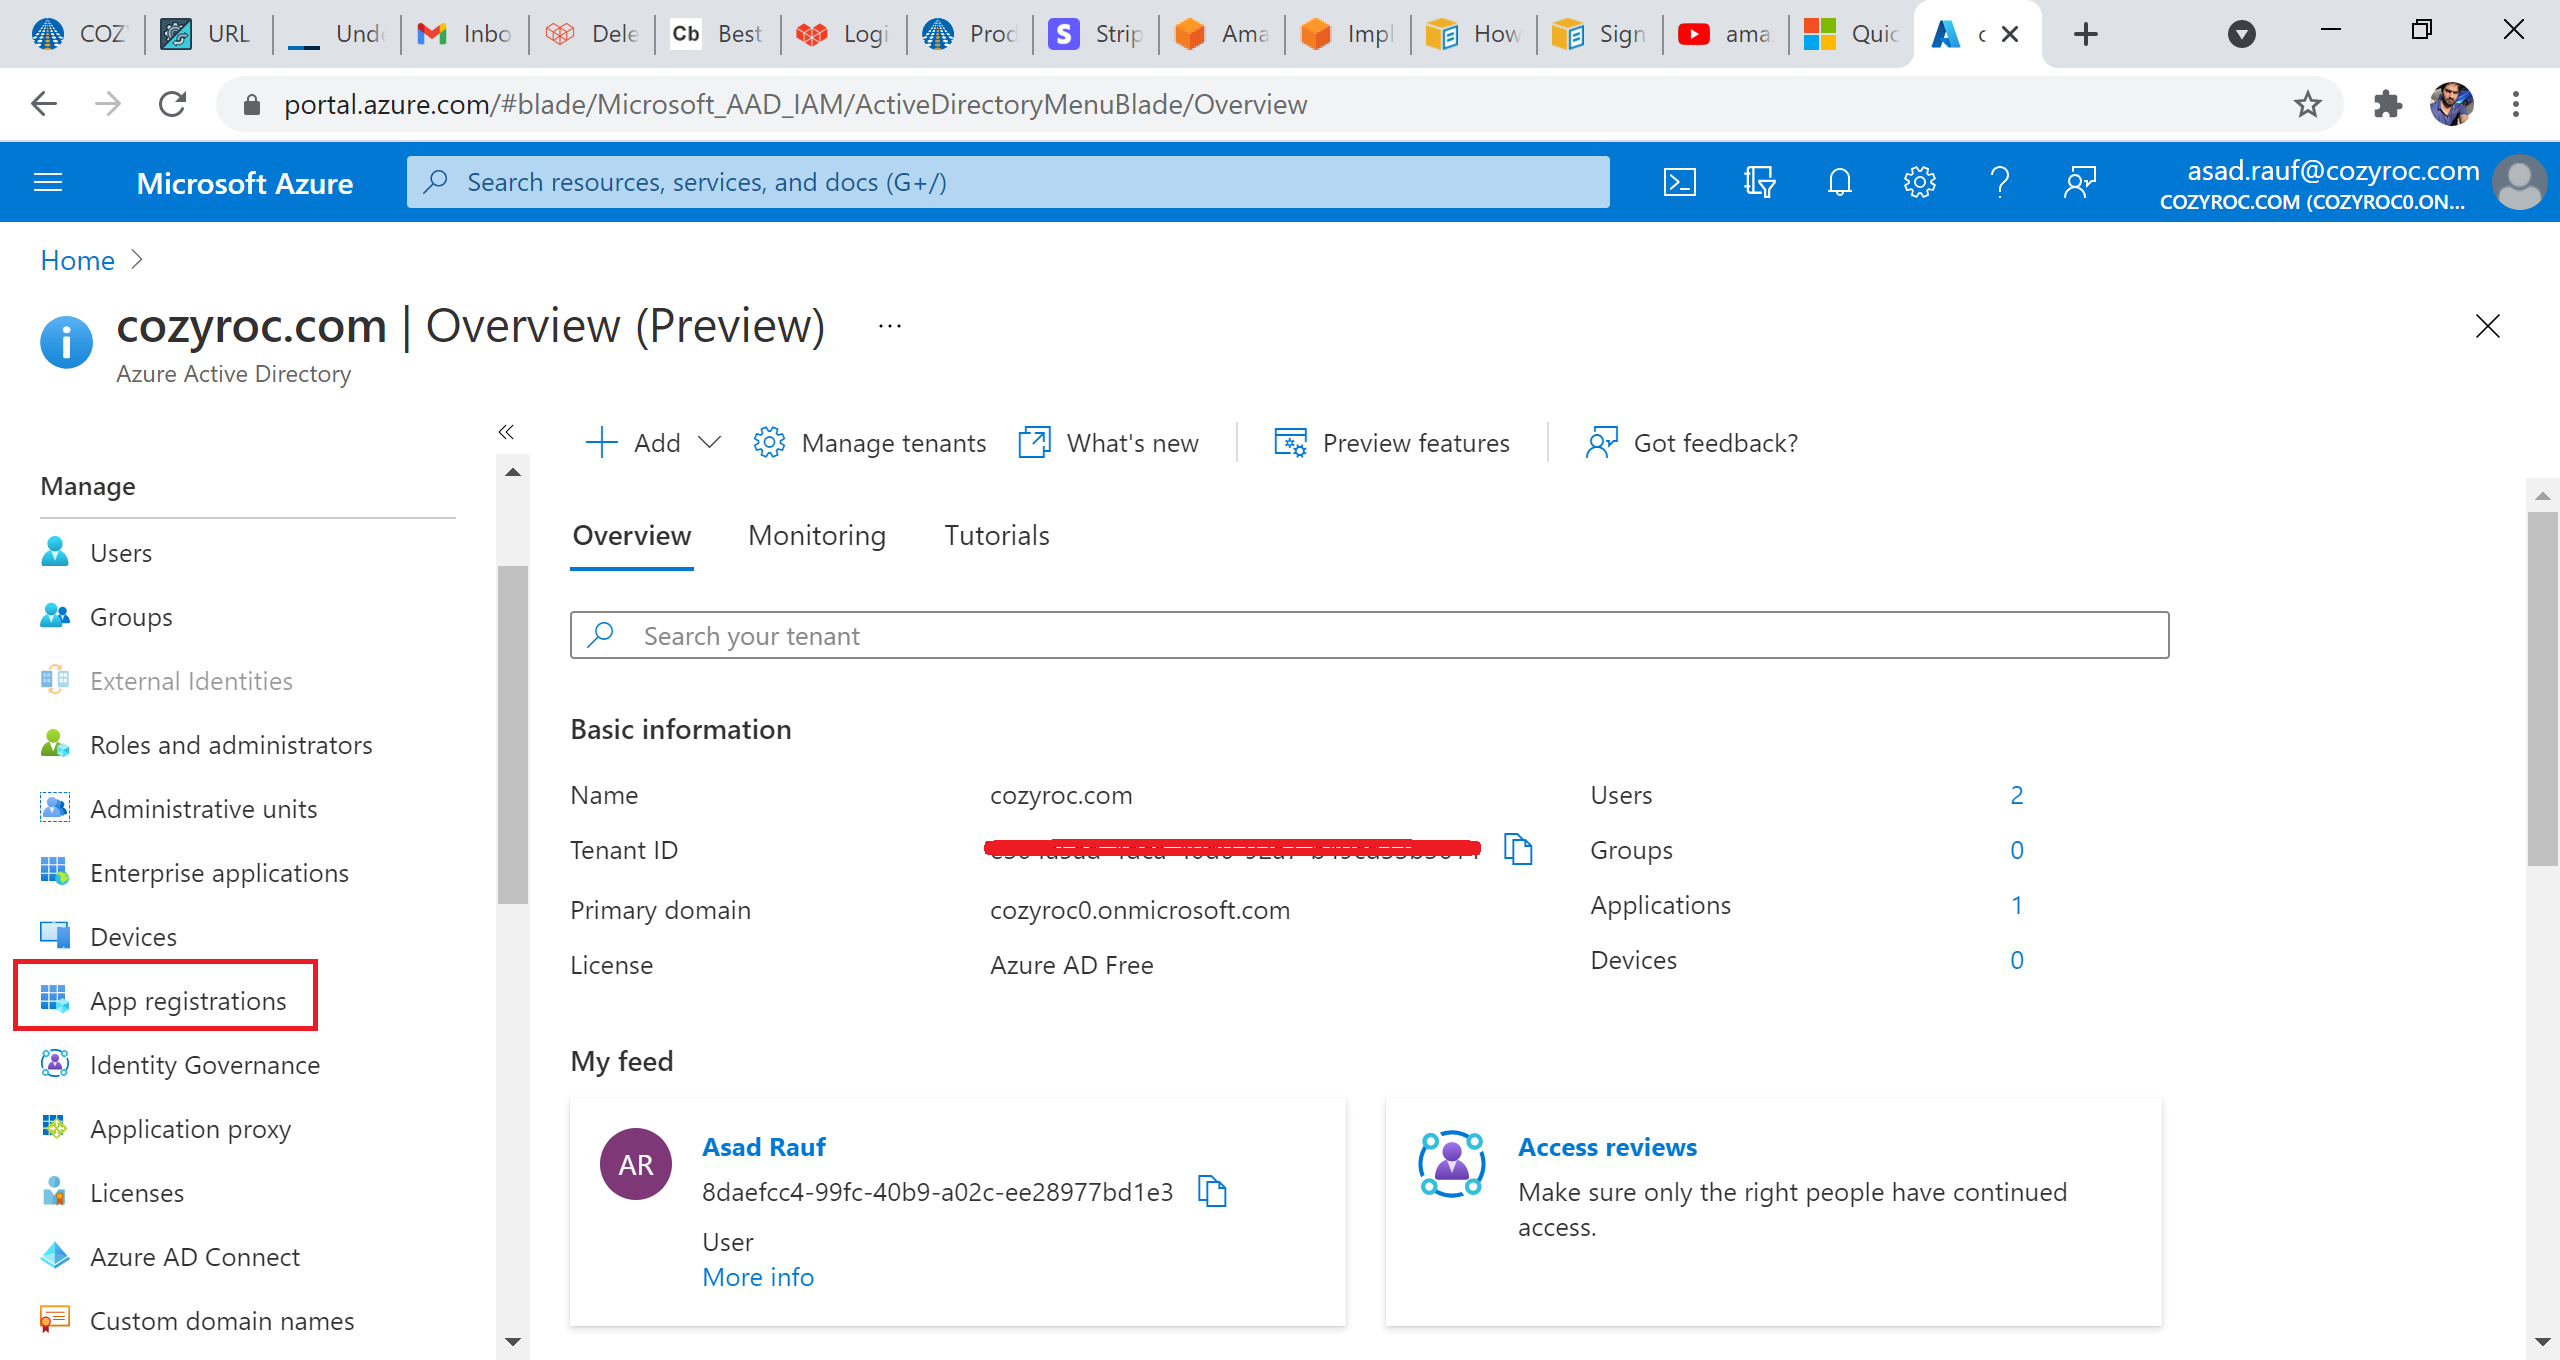Open Enterprise applications
This screenshot has height=1360, width=2560.
[x=219, y=872]
